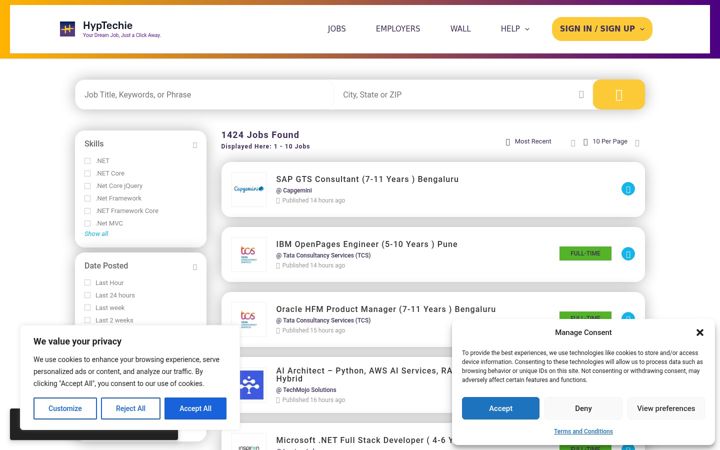Viewport: 720px width, 450px height.
Task: Close the Manage Consent dialog
Action: 699,332
